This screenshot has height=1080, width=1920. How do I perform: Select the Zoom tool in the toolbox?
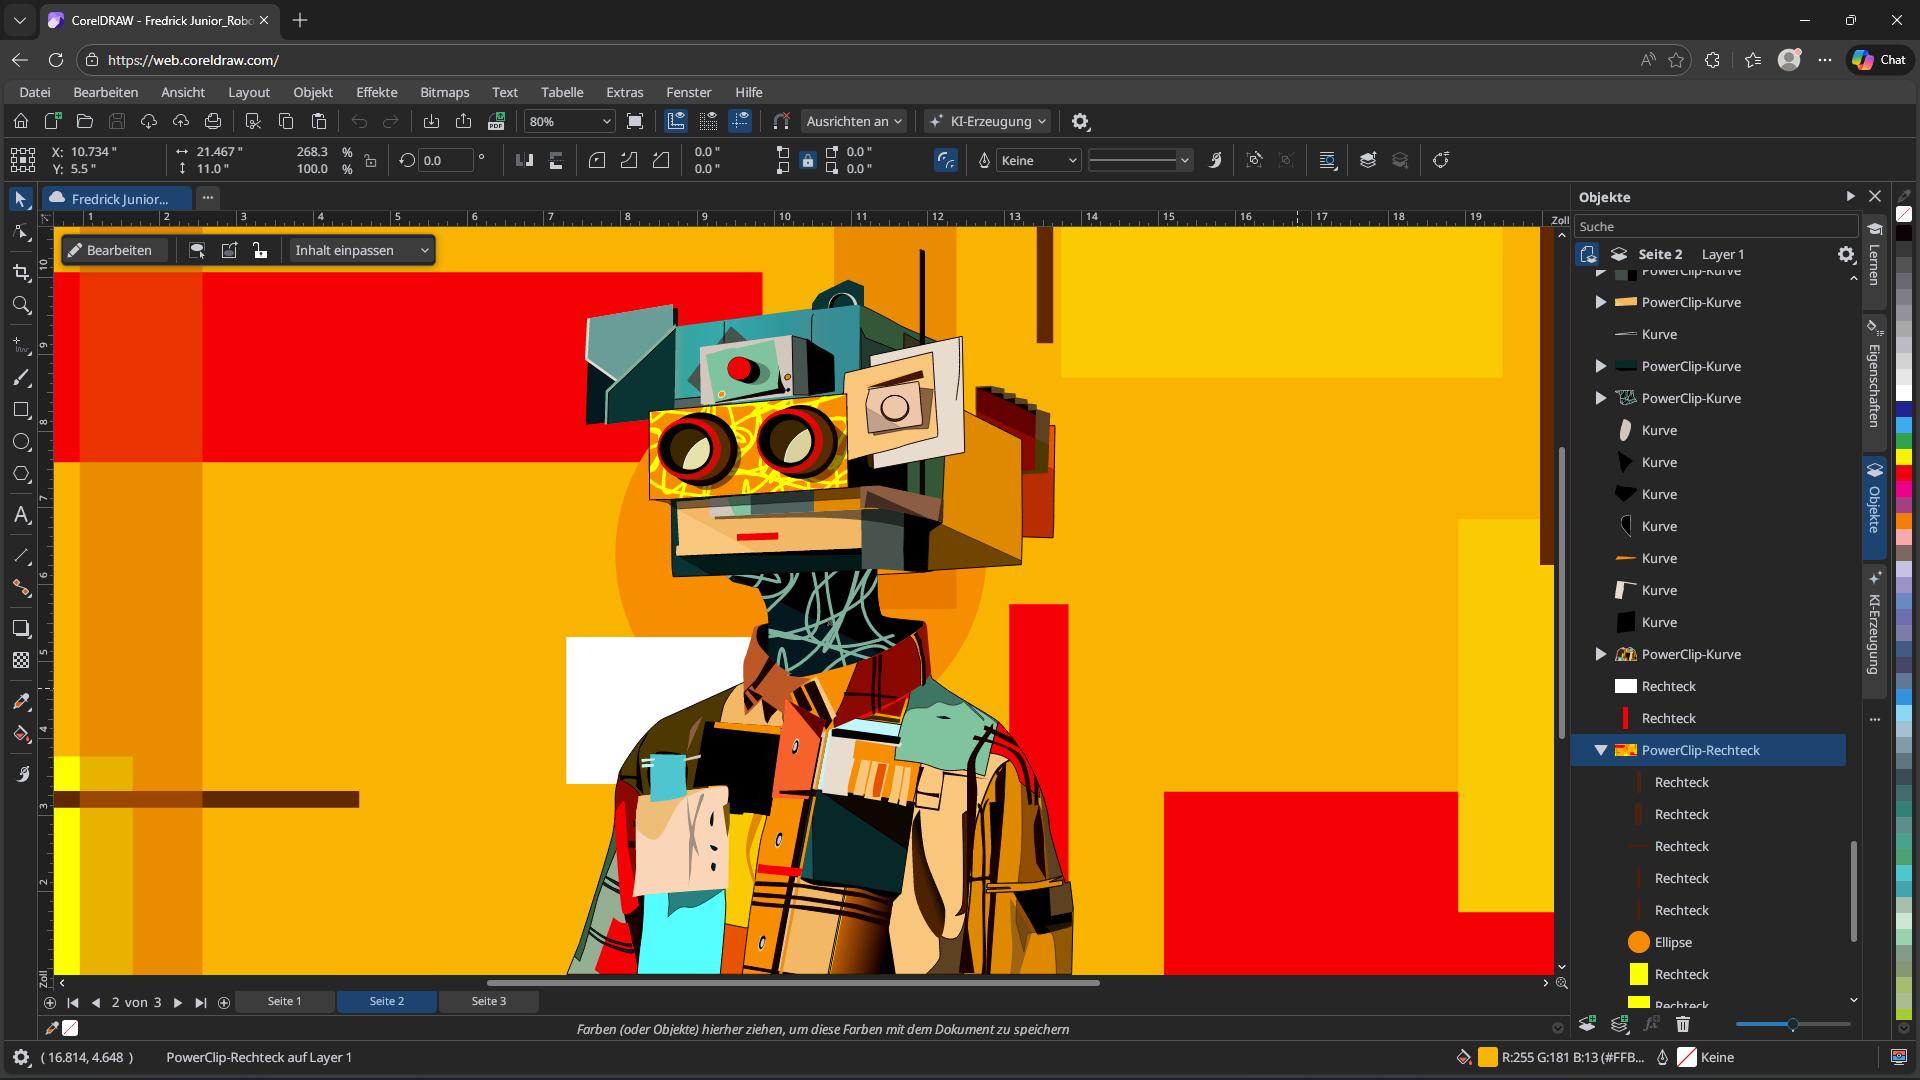(x=22, y=306)
